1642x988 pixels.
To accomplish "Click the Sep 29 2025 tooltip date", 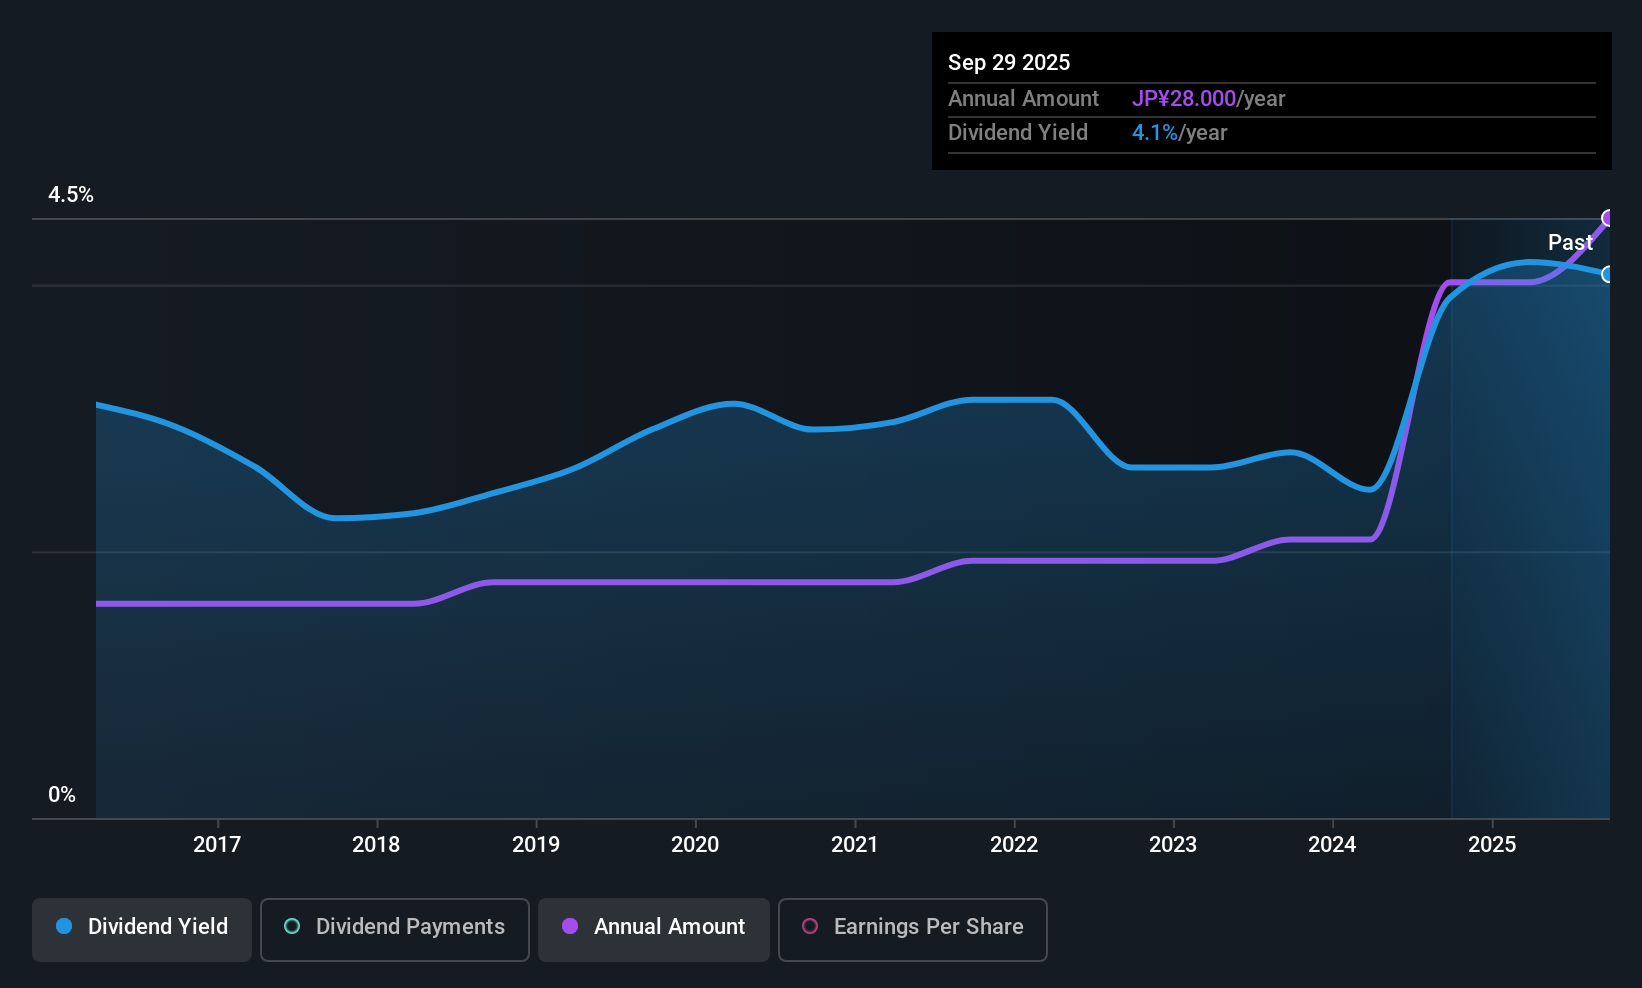I will [x=1009, y=62].
